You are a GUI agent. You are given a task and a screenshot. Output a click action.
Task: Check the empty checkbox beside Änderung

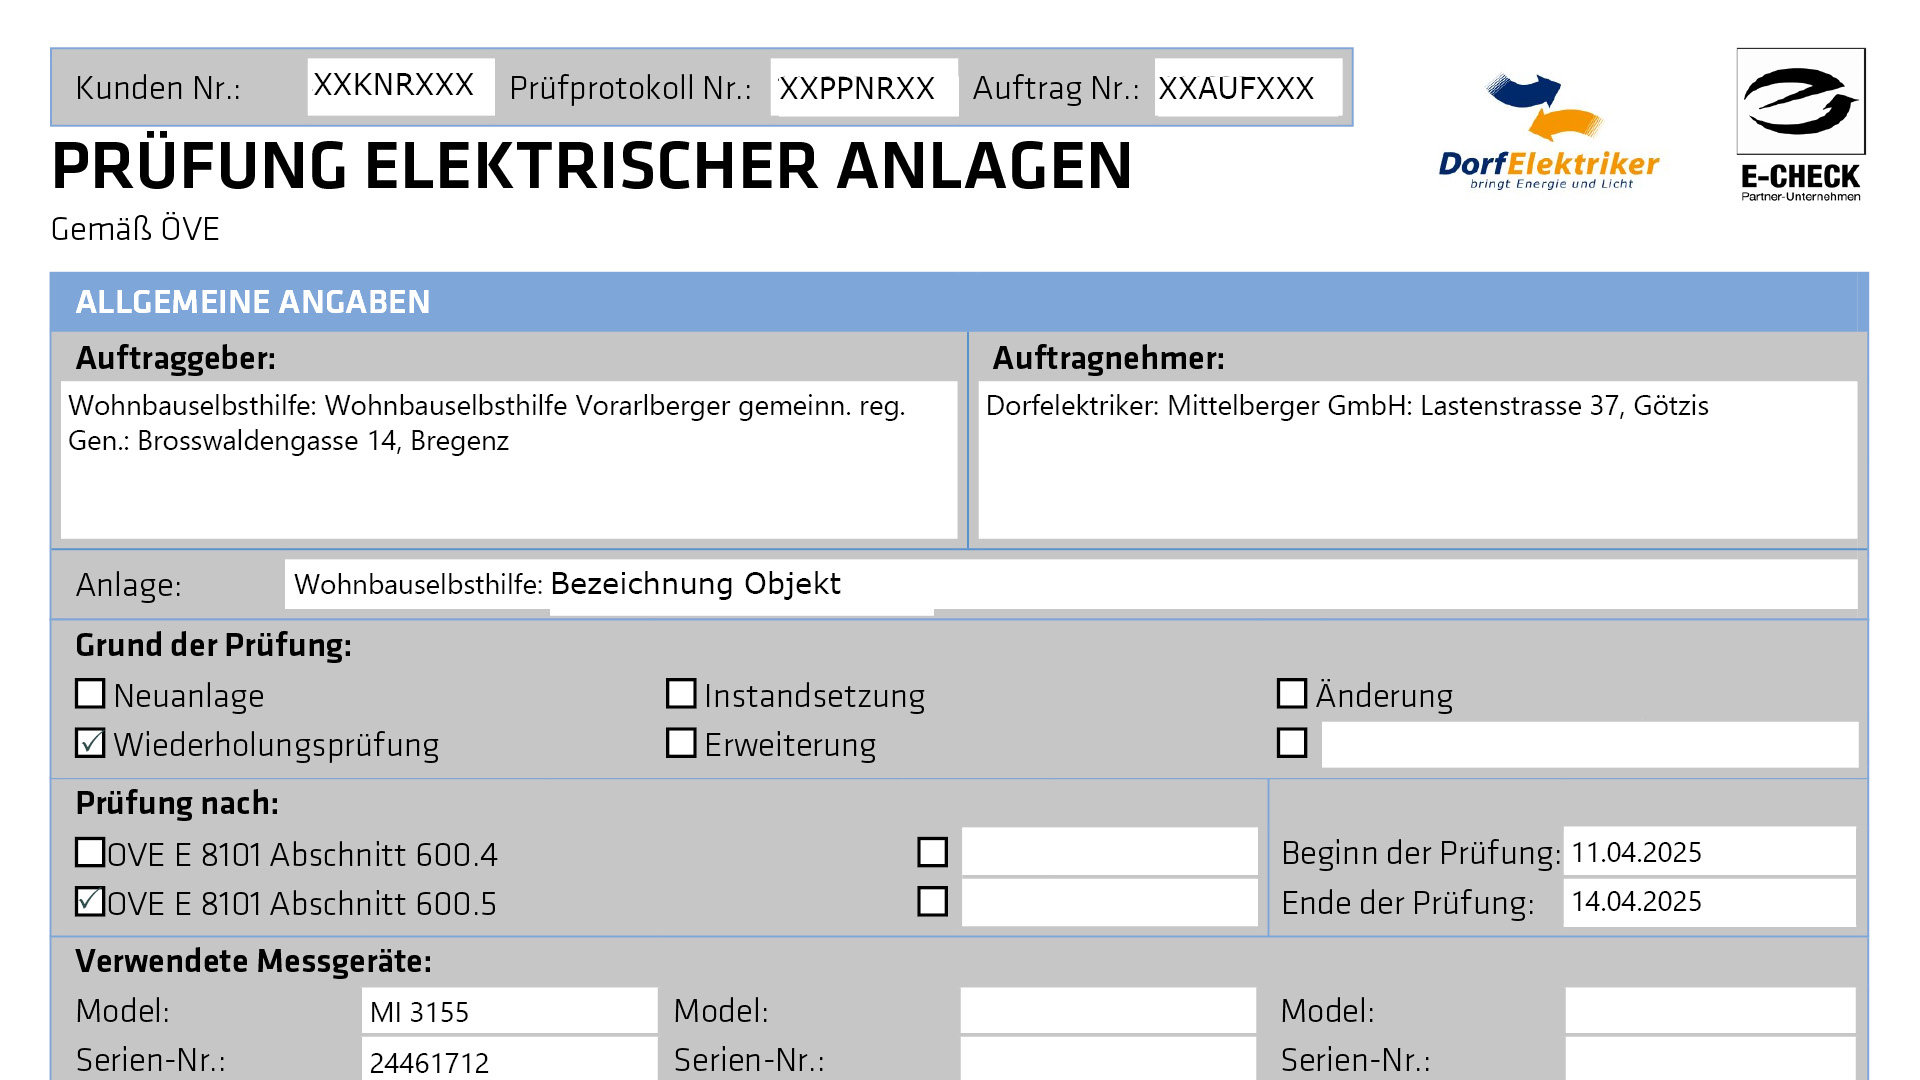click(x=1292, y=743)
